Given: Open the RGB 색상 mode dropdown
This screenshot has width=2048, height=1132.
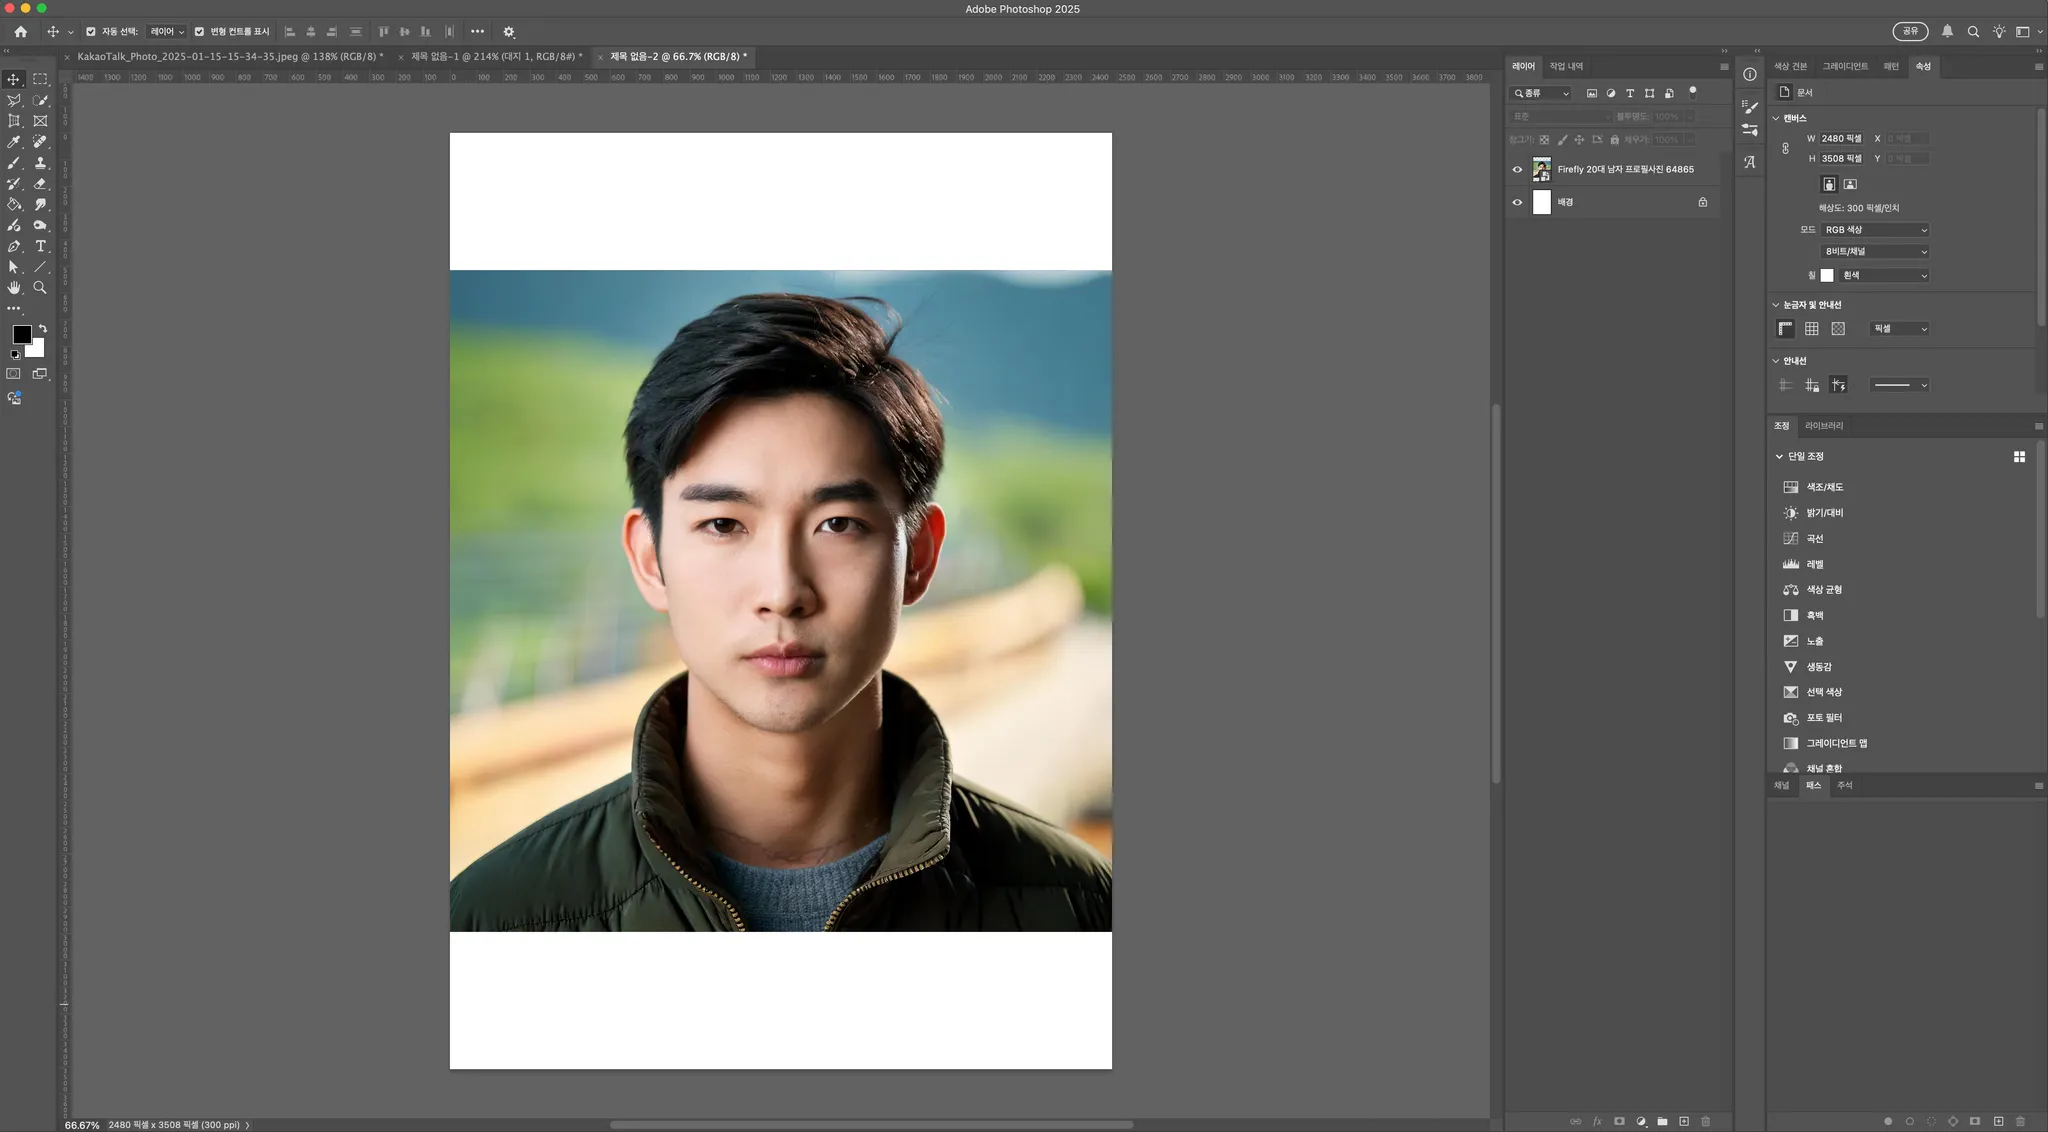Looking at the screenshot, I should click(1875, 230).
